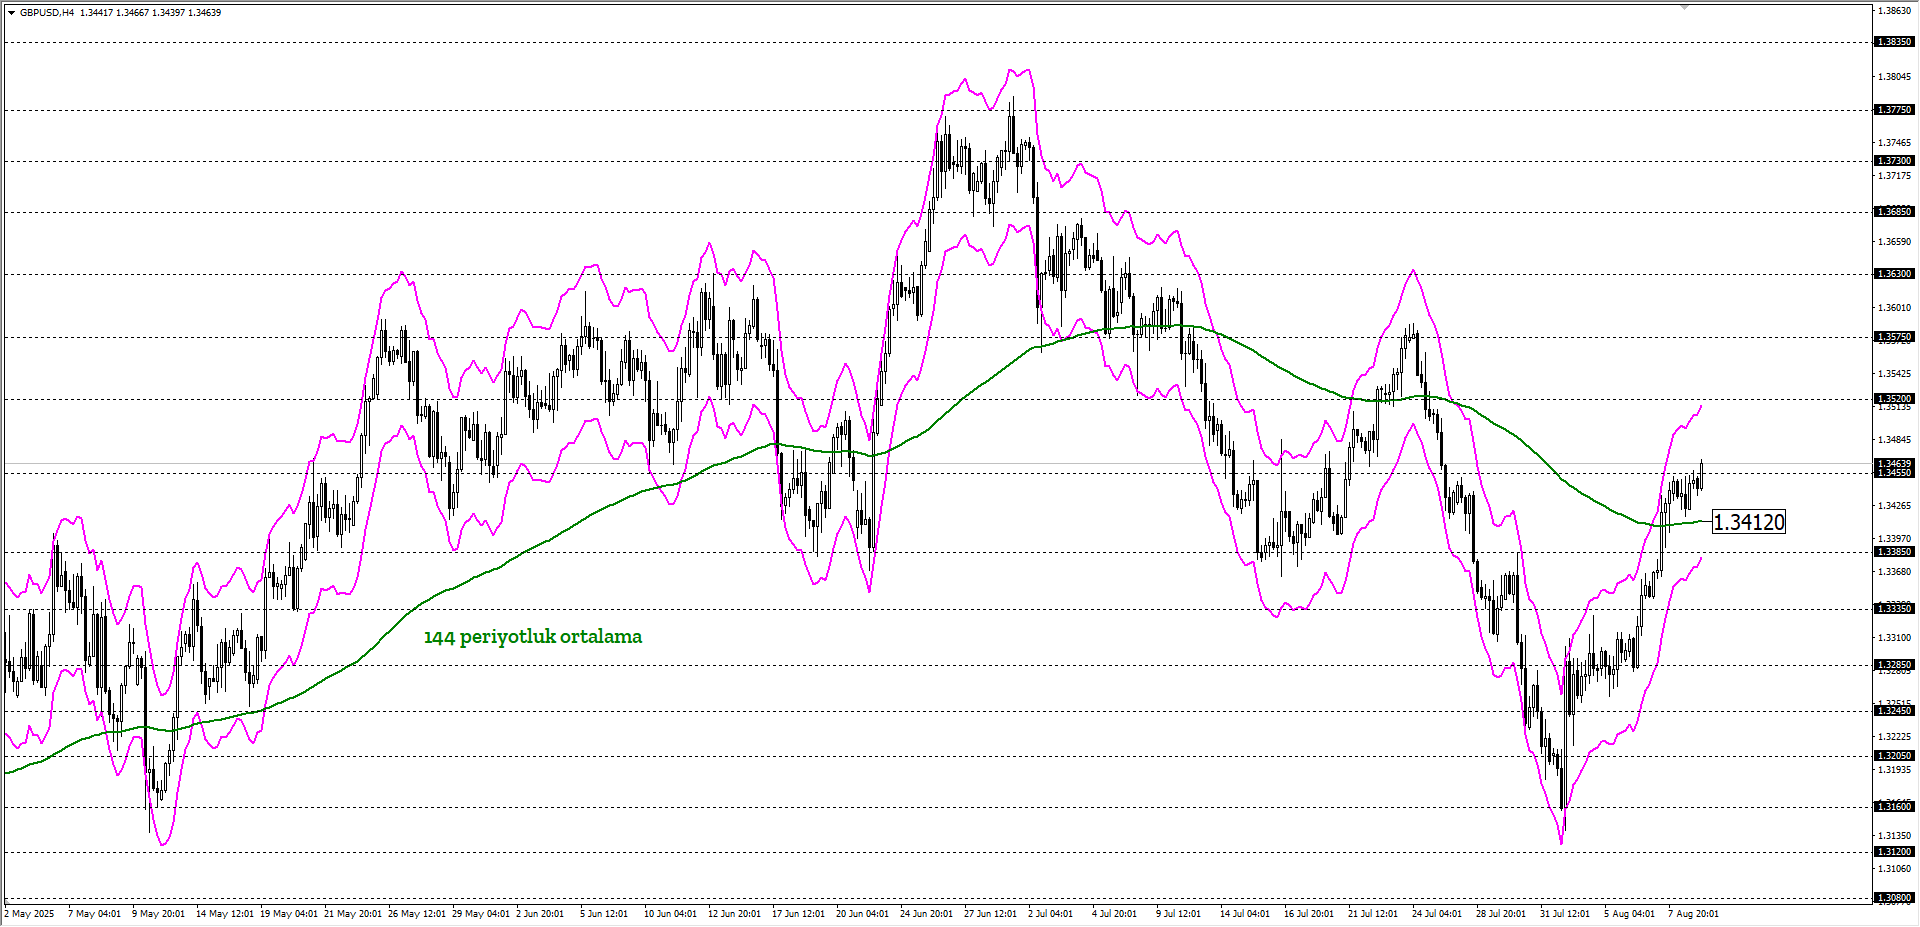Click the 1.37300 horizontal line price tag

tap(1894, 161)
